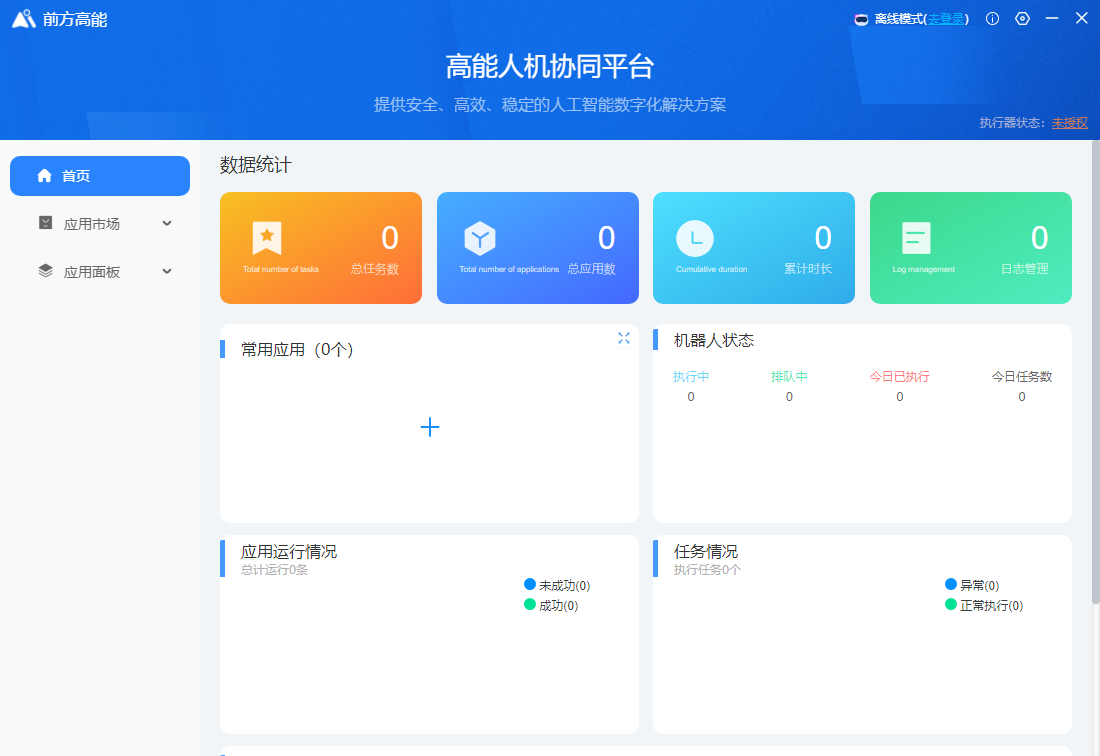Image resolution: width=1100 pixels, height=756 pixels.
Task: Click the 前方高能 logo icon
Action: 24,19
